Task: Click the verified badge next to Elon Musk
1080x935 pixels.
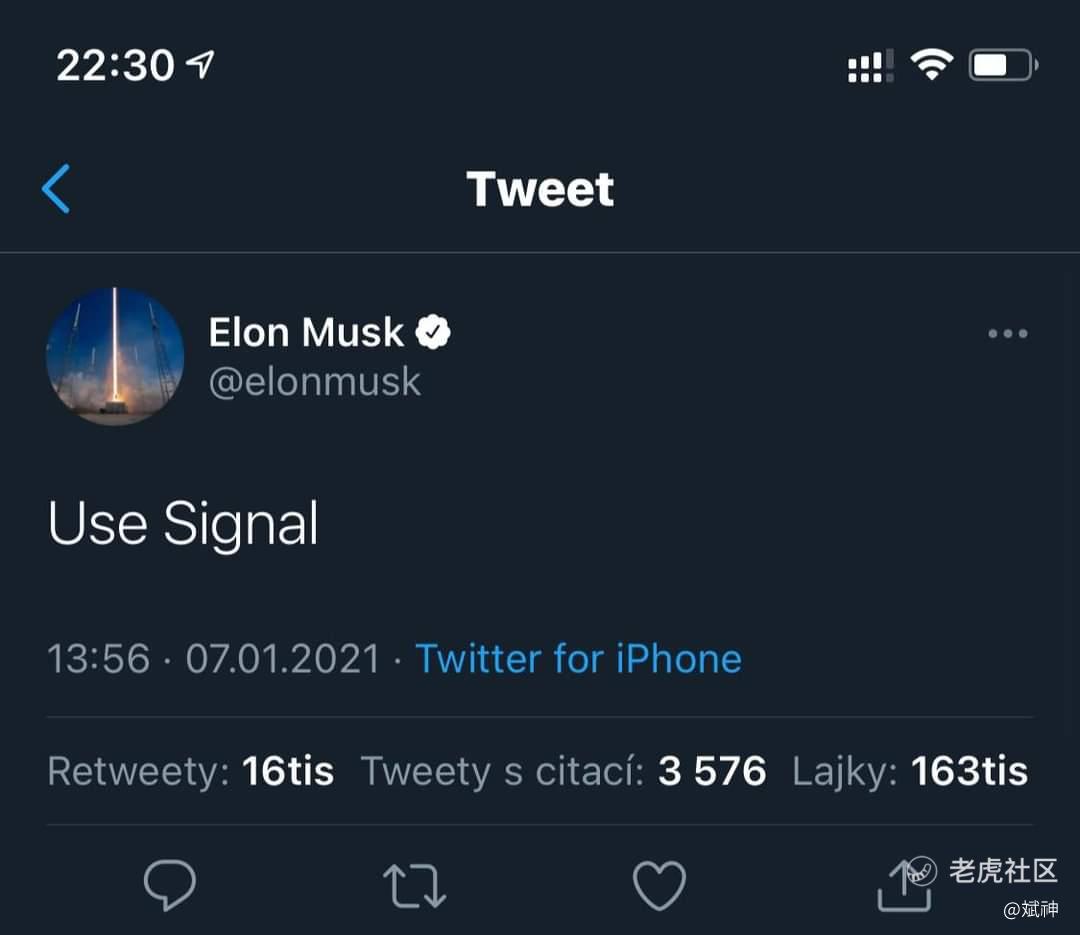Action: tap(434, 331)
